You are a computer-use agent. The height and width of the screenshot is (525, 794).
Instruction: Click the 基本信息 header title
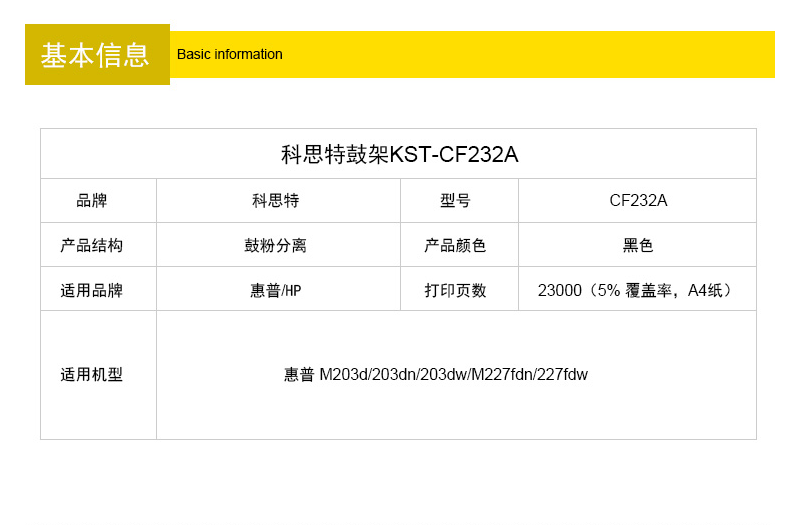(x=95, y=55)
